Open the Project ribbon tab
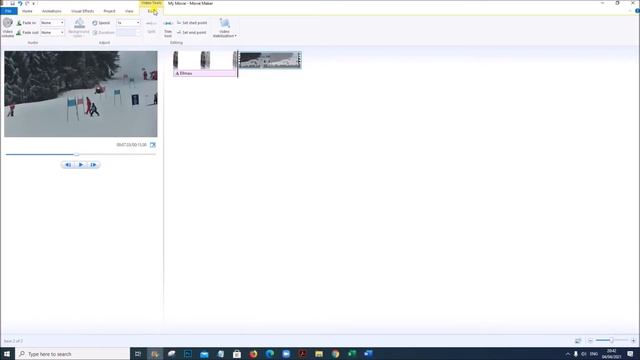This screenshot has width=640, height=360. click(109, 11)
